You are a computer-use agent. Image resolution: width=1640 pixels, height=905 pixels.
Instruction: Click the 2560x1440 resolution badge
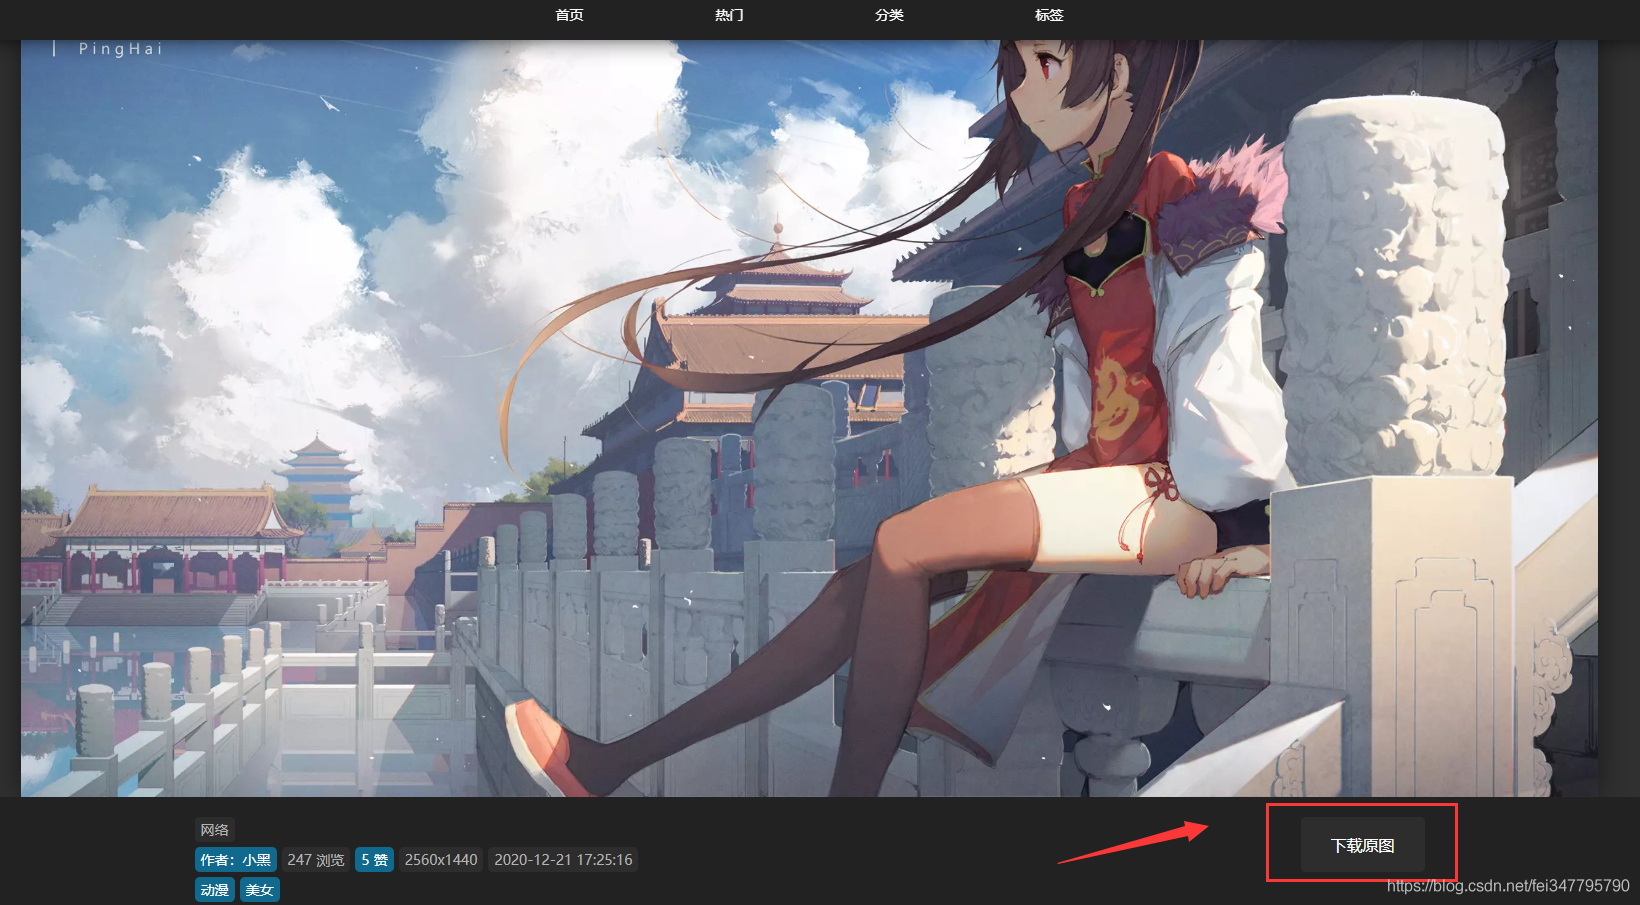tap(441, 860)
